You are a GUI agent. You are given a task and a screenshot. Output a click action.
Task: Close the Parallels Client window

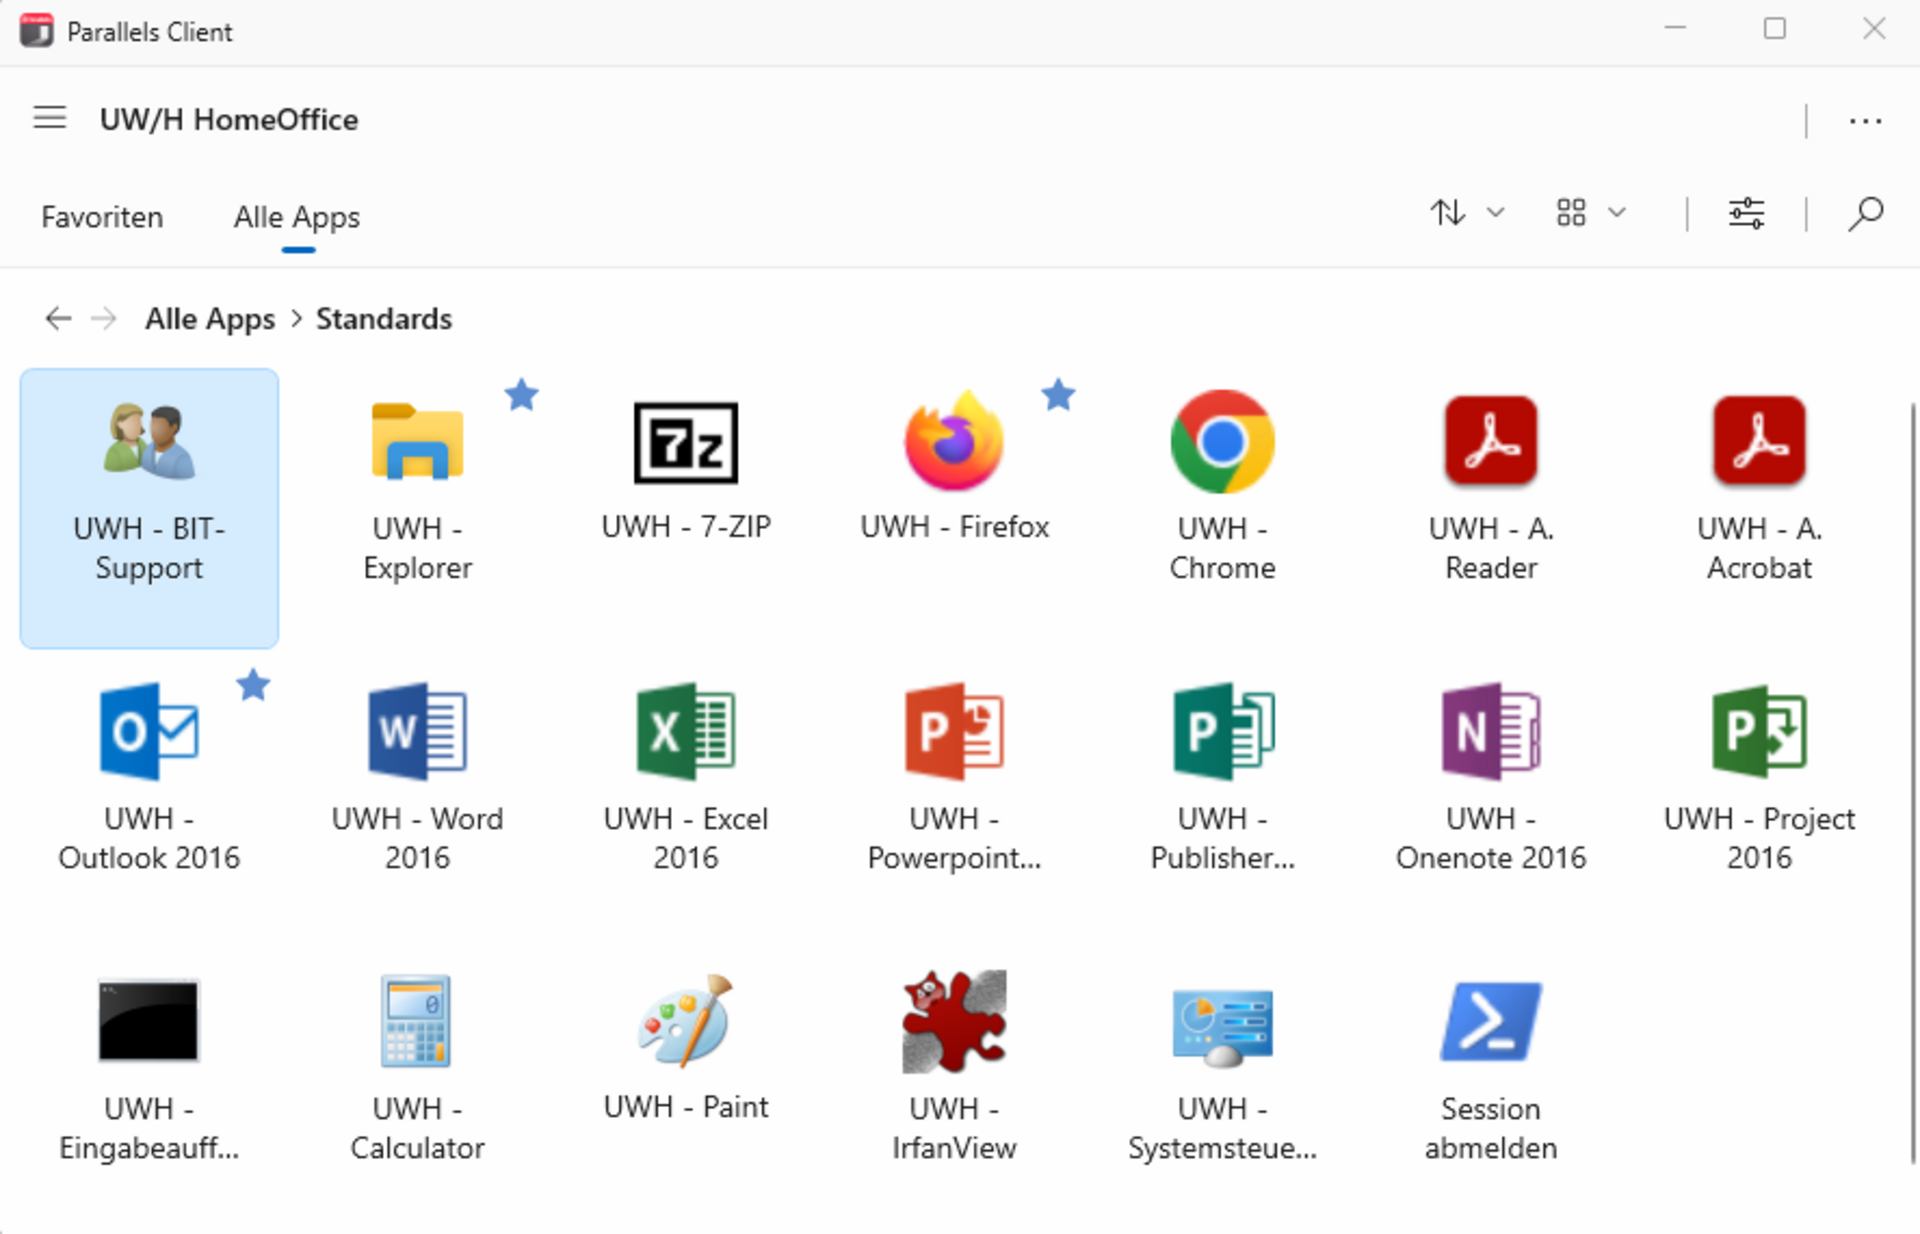[x=1874, y=29]
